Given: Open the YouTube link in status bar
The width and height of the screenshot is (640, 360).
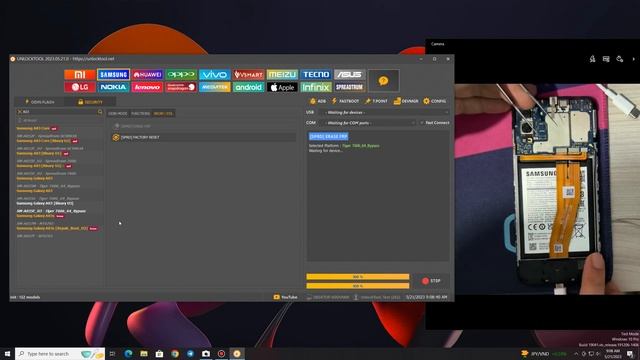Looking at the screenshot, I should coord(285,297).
